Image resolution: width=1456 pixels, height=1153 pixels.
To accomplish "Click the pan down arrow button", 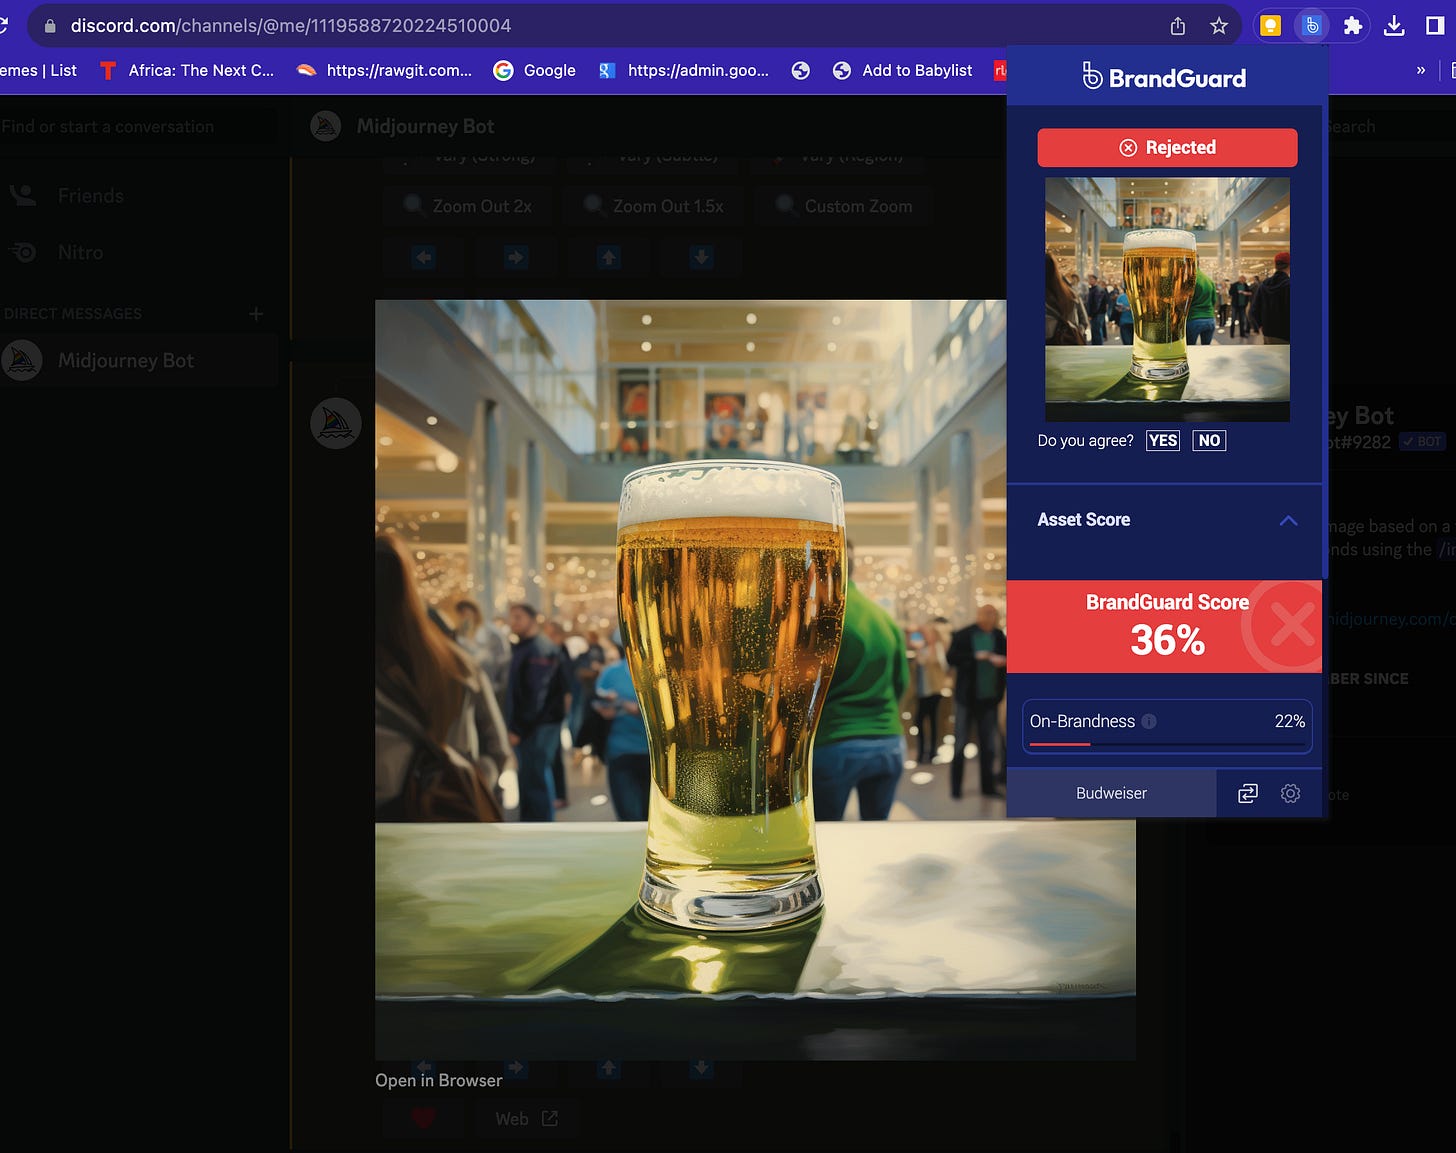I will point(701,257).
